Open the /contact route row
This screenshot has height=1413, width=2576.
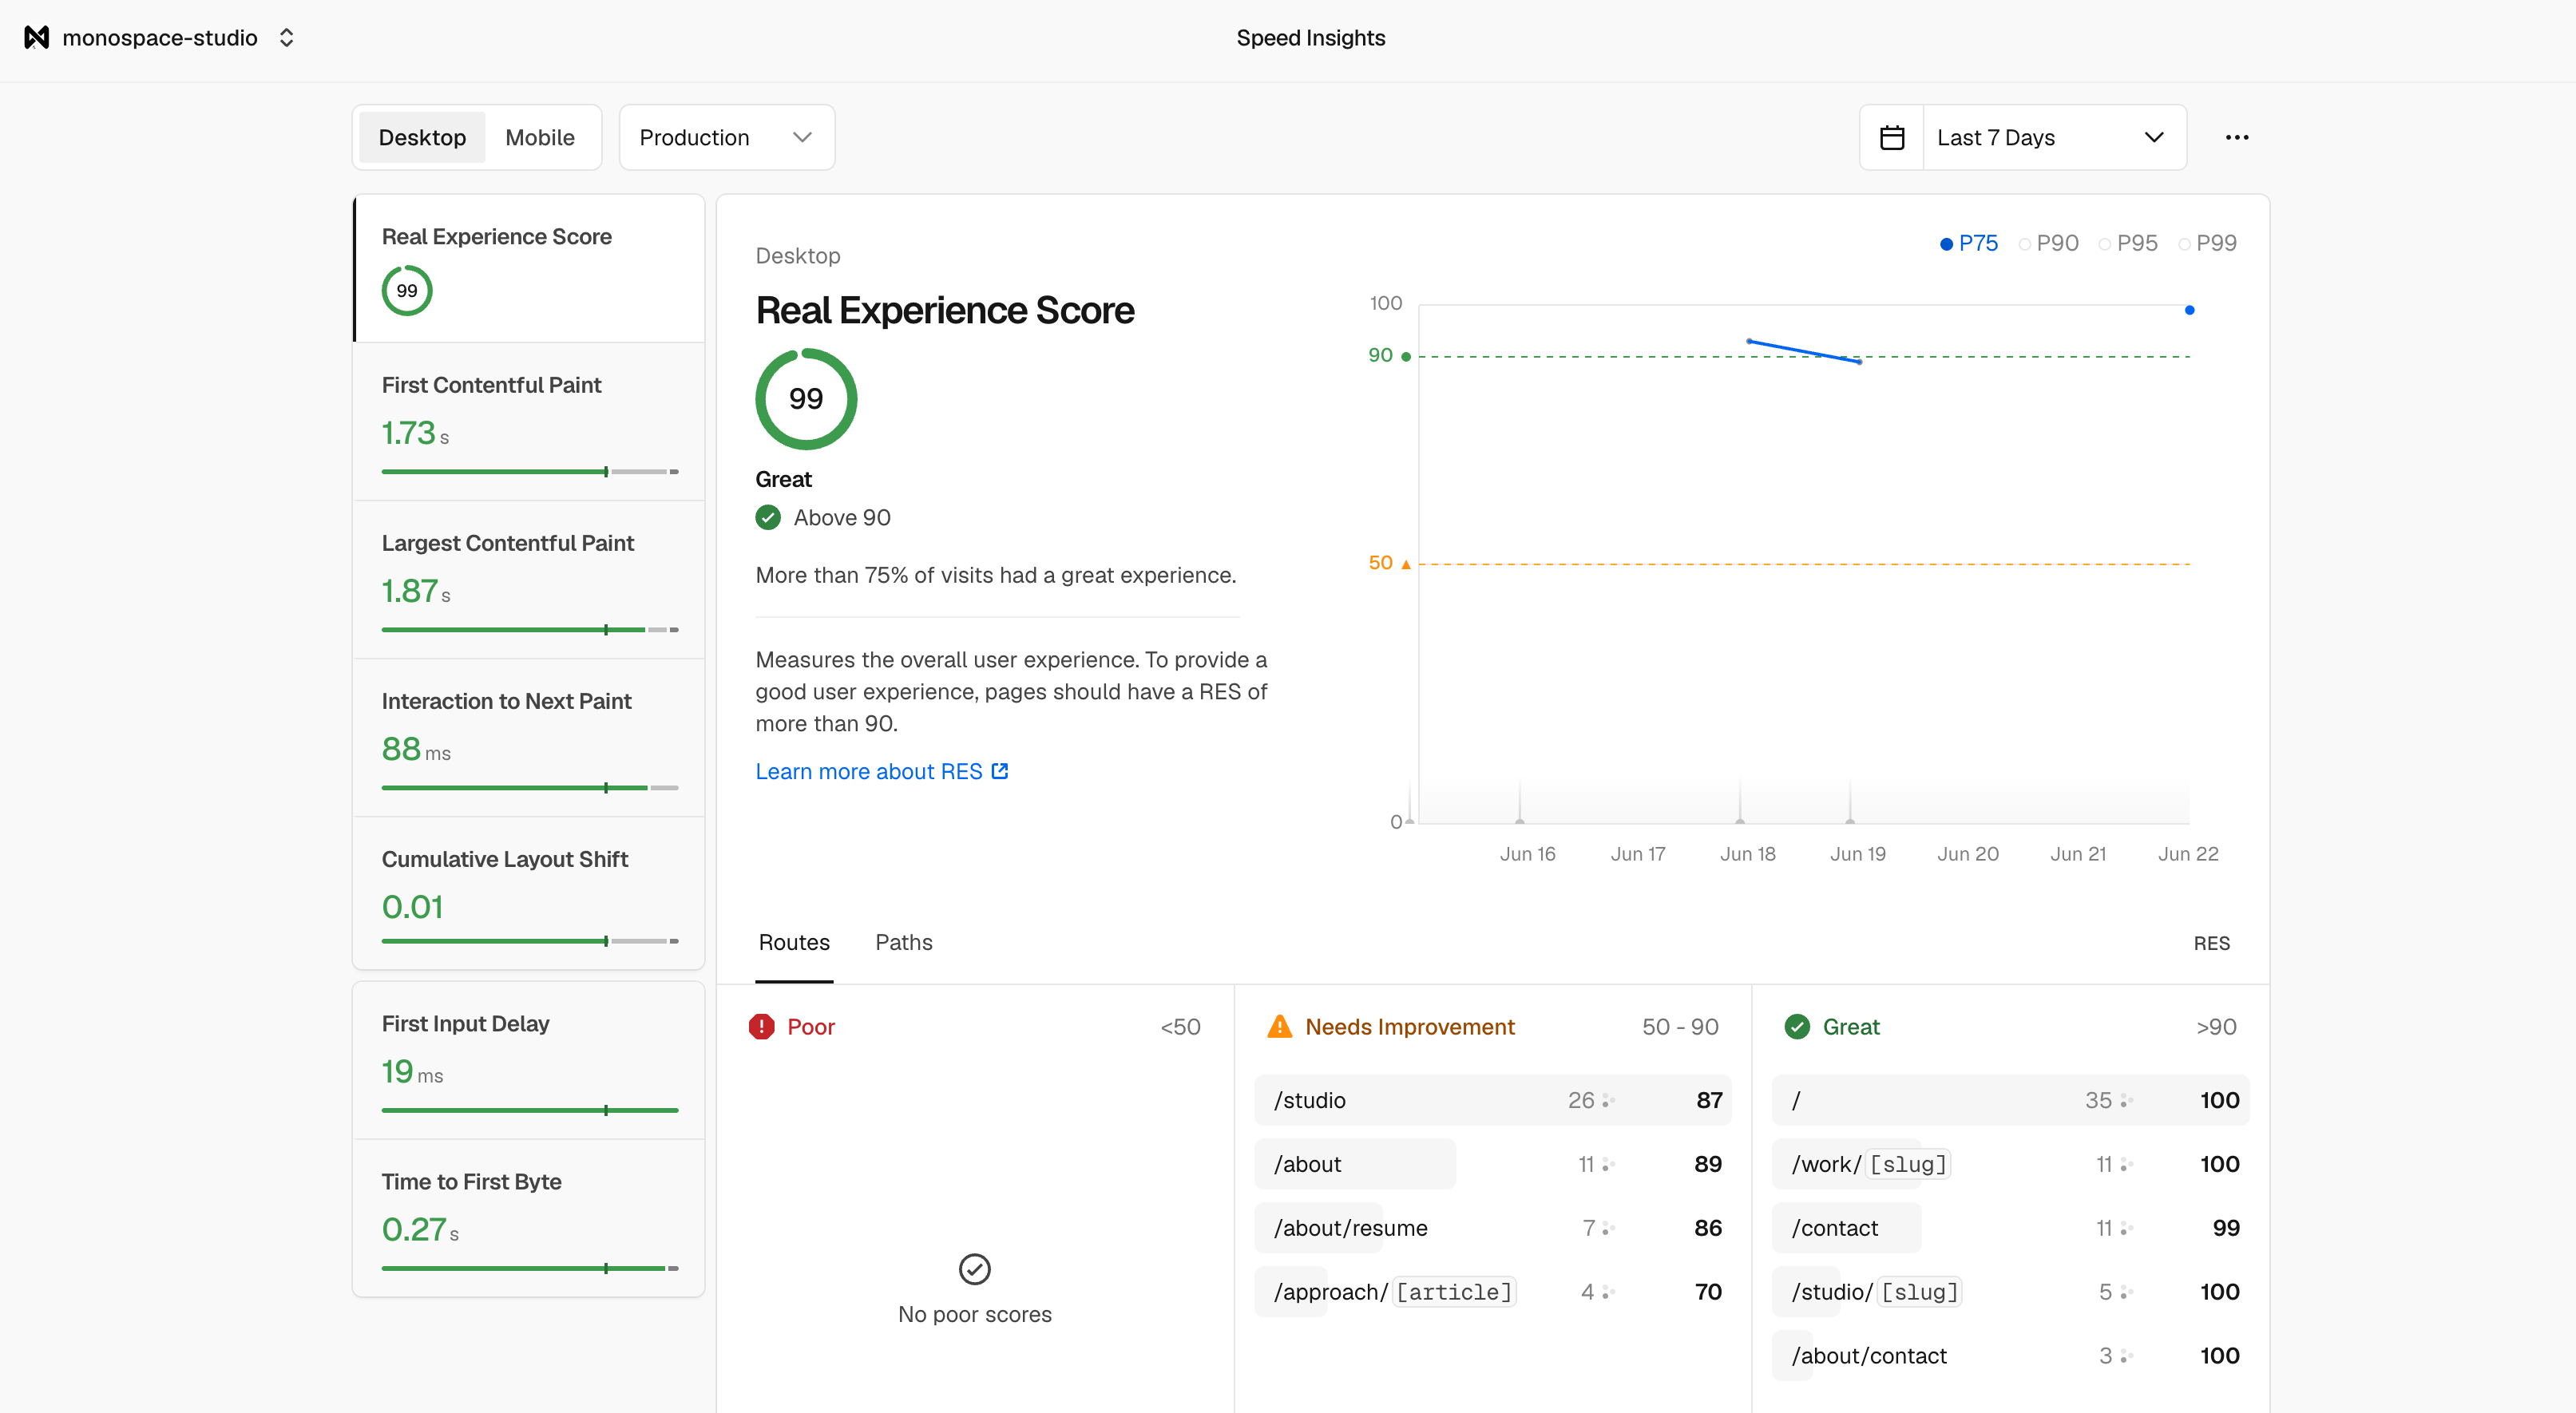click(x=2010, y=1228)
